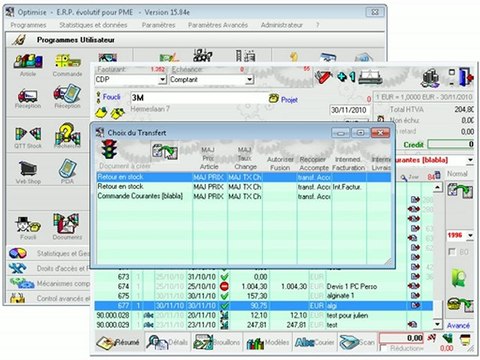Click the exit door icon
Image resolution: width=480 pixels, height=360 pixels.
click(465, 77)
